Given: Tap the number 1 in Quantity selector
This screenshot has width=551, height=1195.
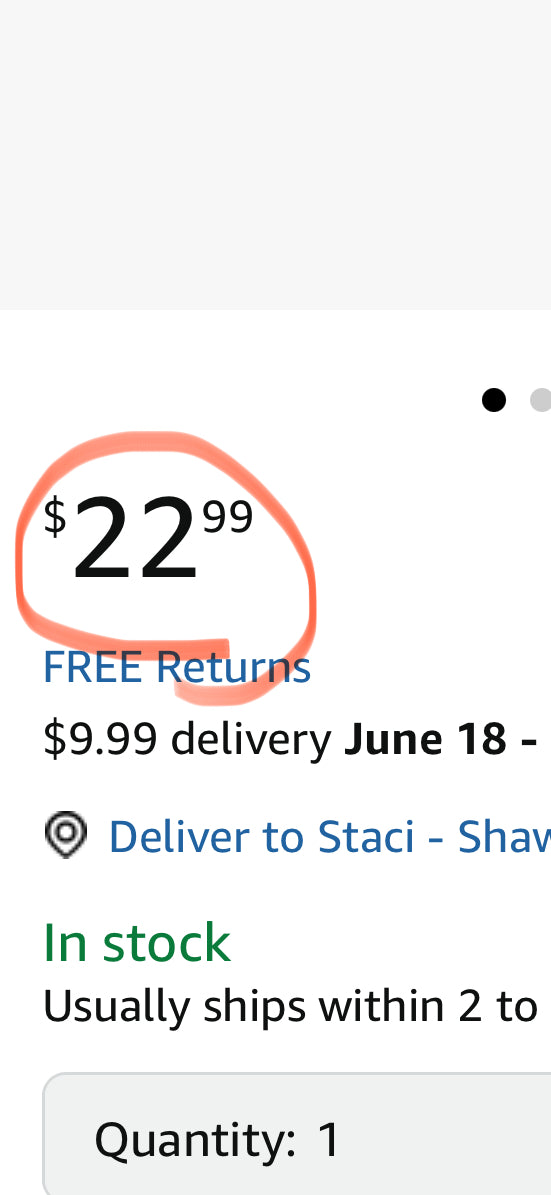Looking at the screenshot, I should point(328,1140).
